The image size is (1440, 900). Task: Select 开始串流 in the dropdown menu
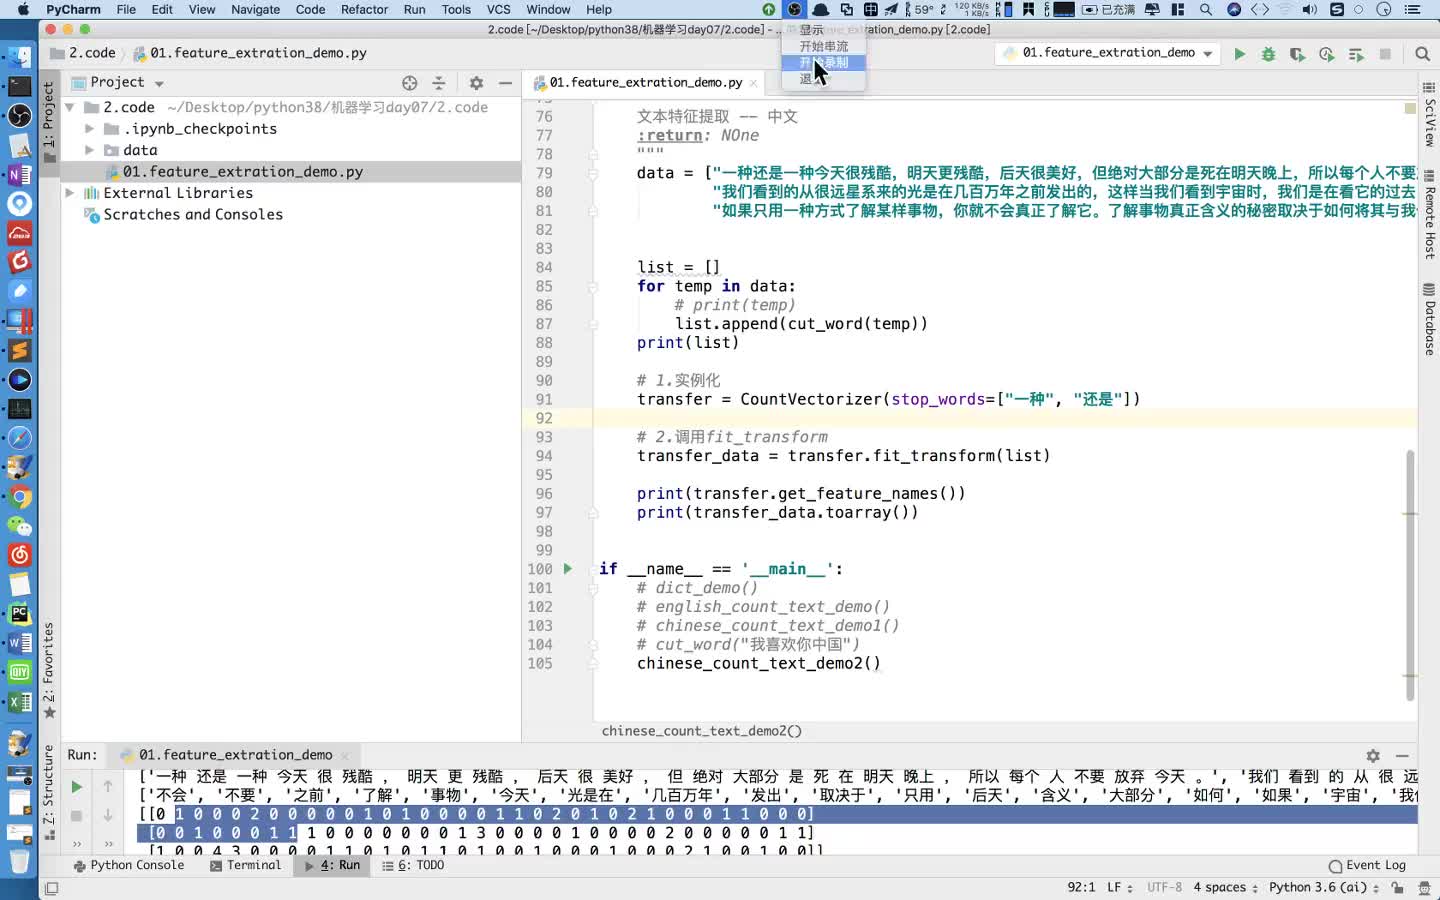[823, 46]
